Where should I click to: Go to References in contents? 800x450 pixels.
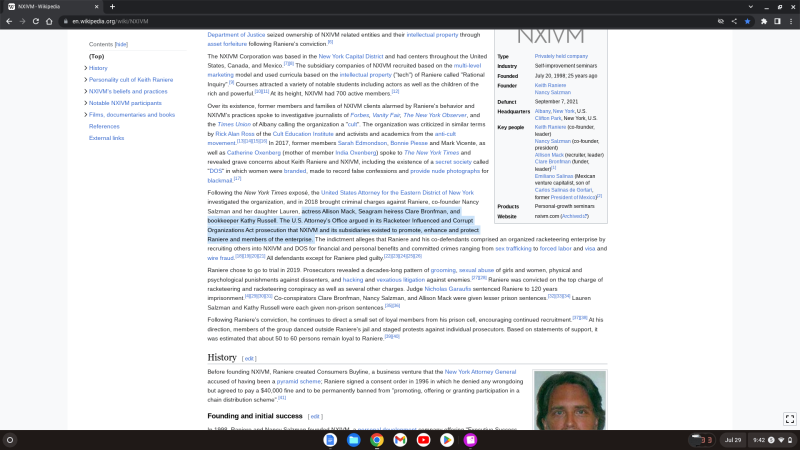[104, 127]
